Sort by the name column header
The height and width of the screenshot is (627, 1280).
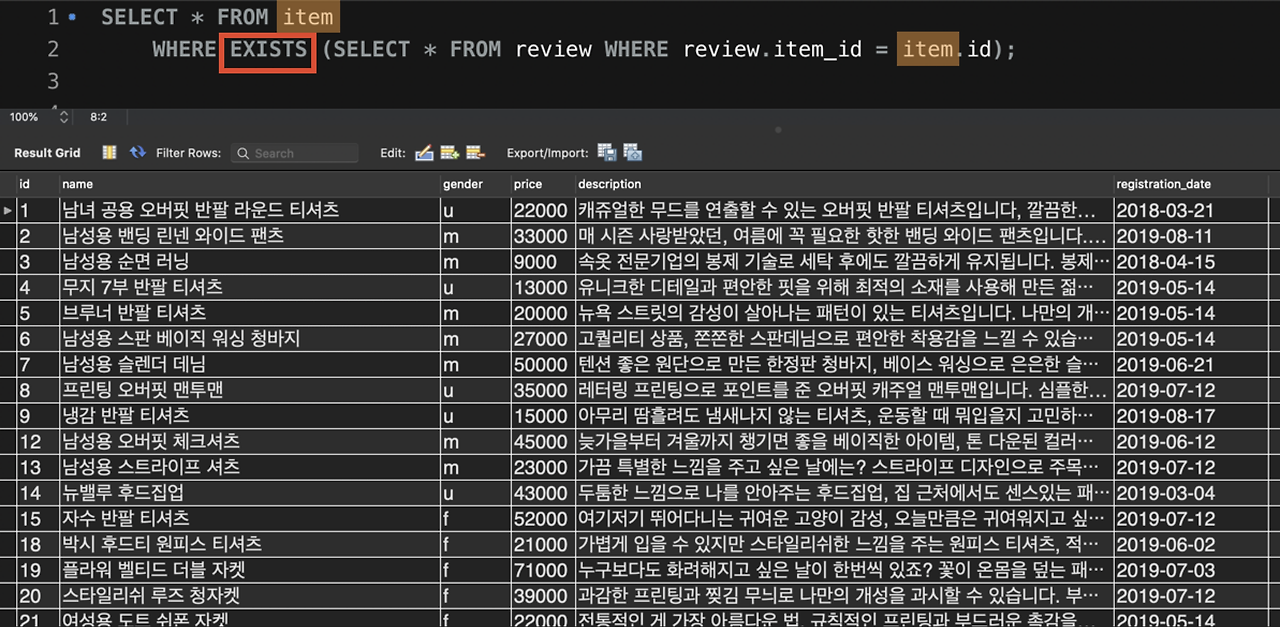coord(249,184)
